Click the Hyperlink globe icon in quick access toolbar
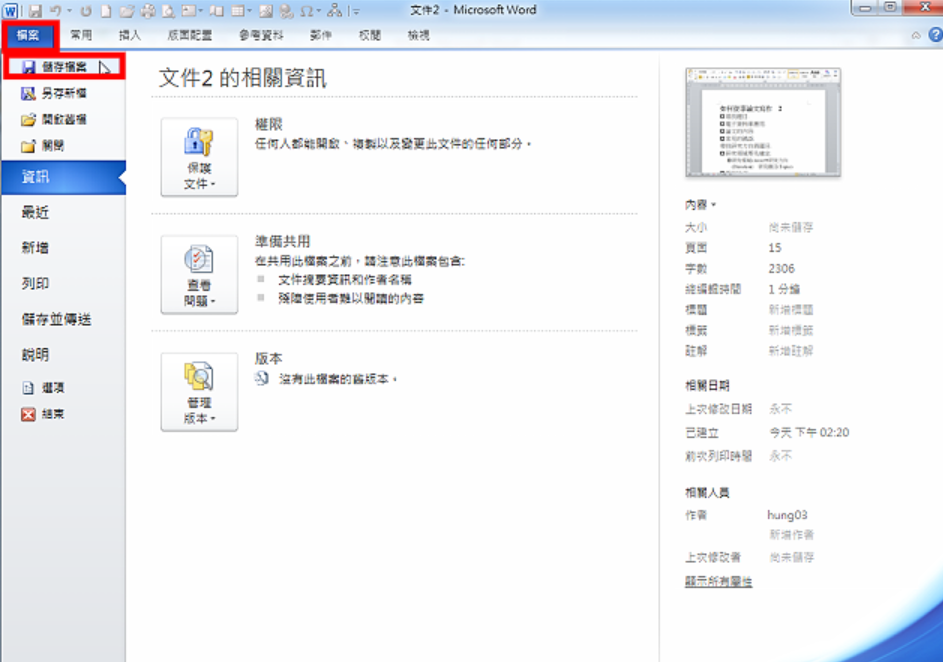 coord(286,11)
